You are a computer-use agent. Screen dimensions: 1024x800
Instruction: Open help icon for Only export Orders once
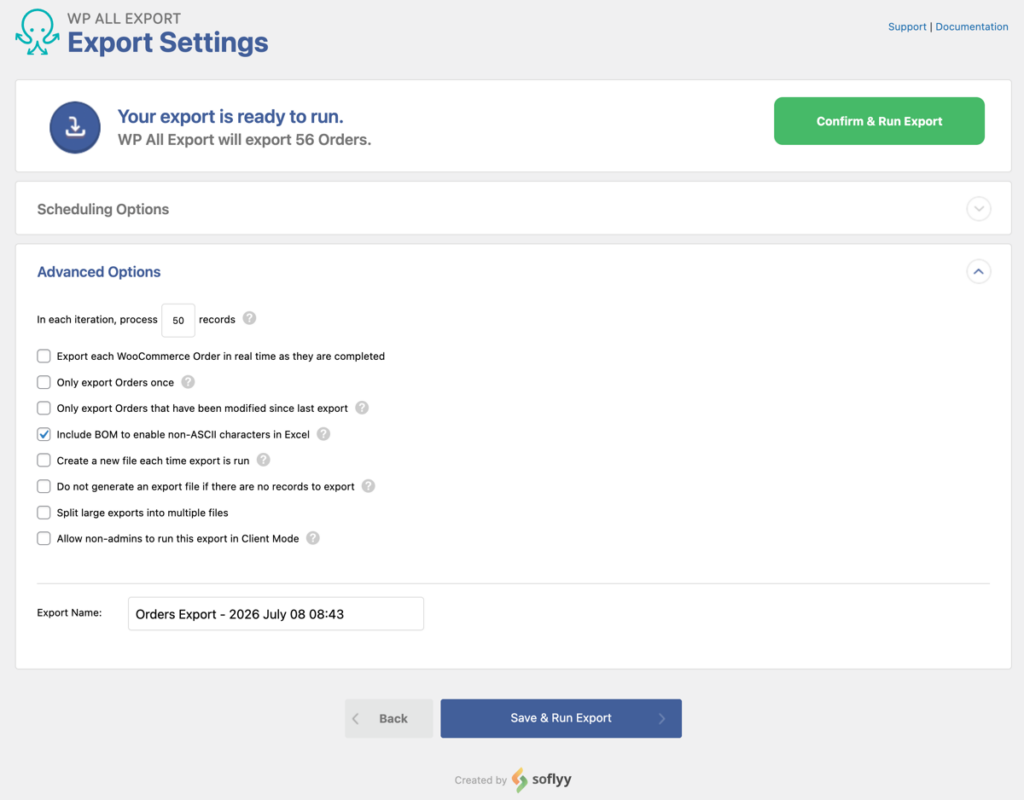[188, 382]
